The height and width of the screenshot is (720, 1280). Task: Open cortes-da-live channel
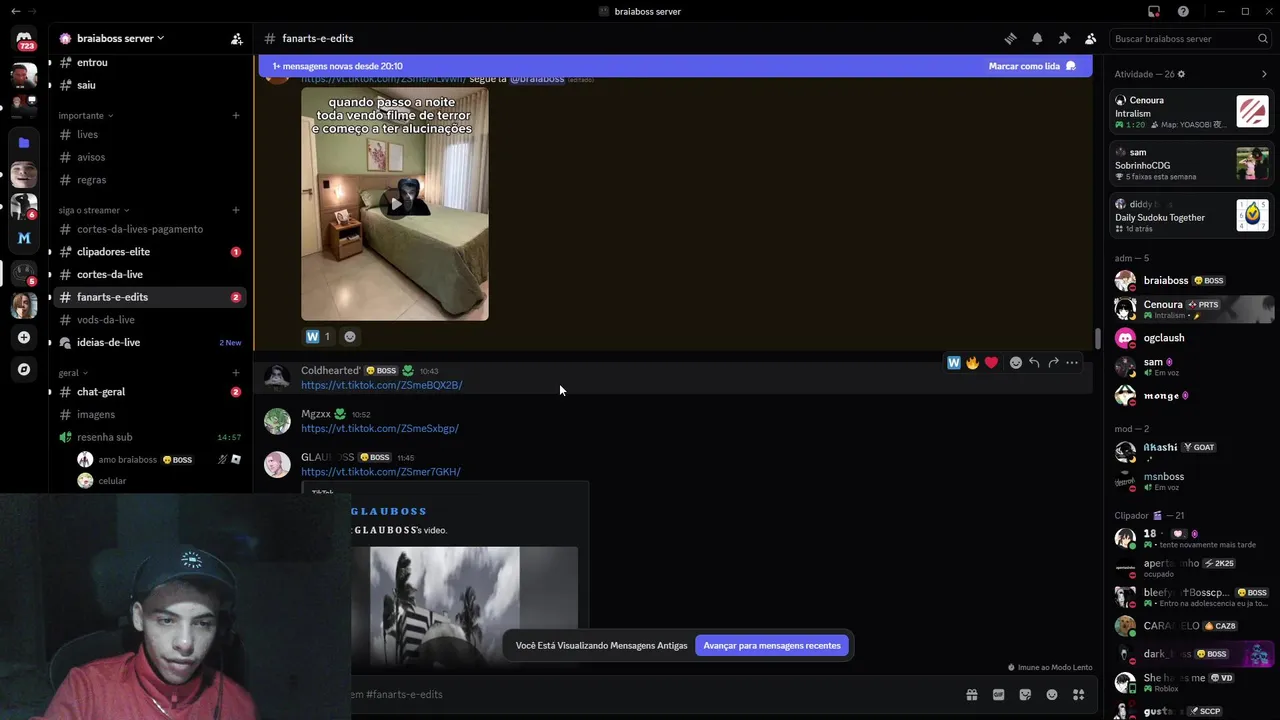(150, 274)
